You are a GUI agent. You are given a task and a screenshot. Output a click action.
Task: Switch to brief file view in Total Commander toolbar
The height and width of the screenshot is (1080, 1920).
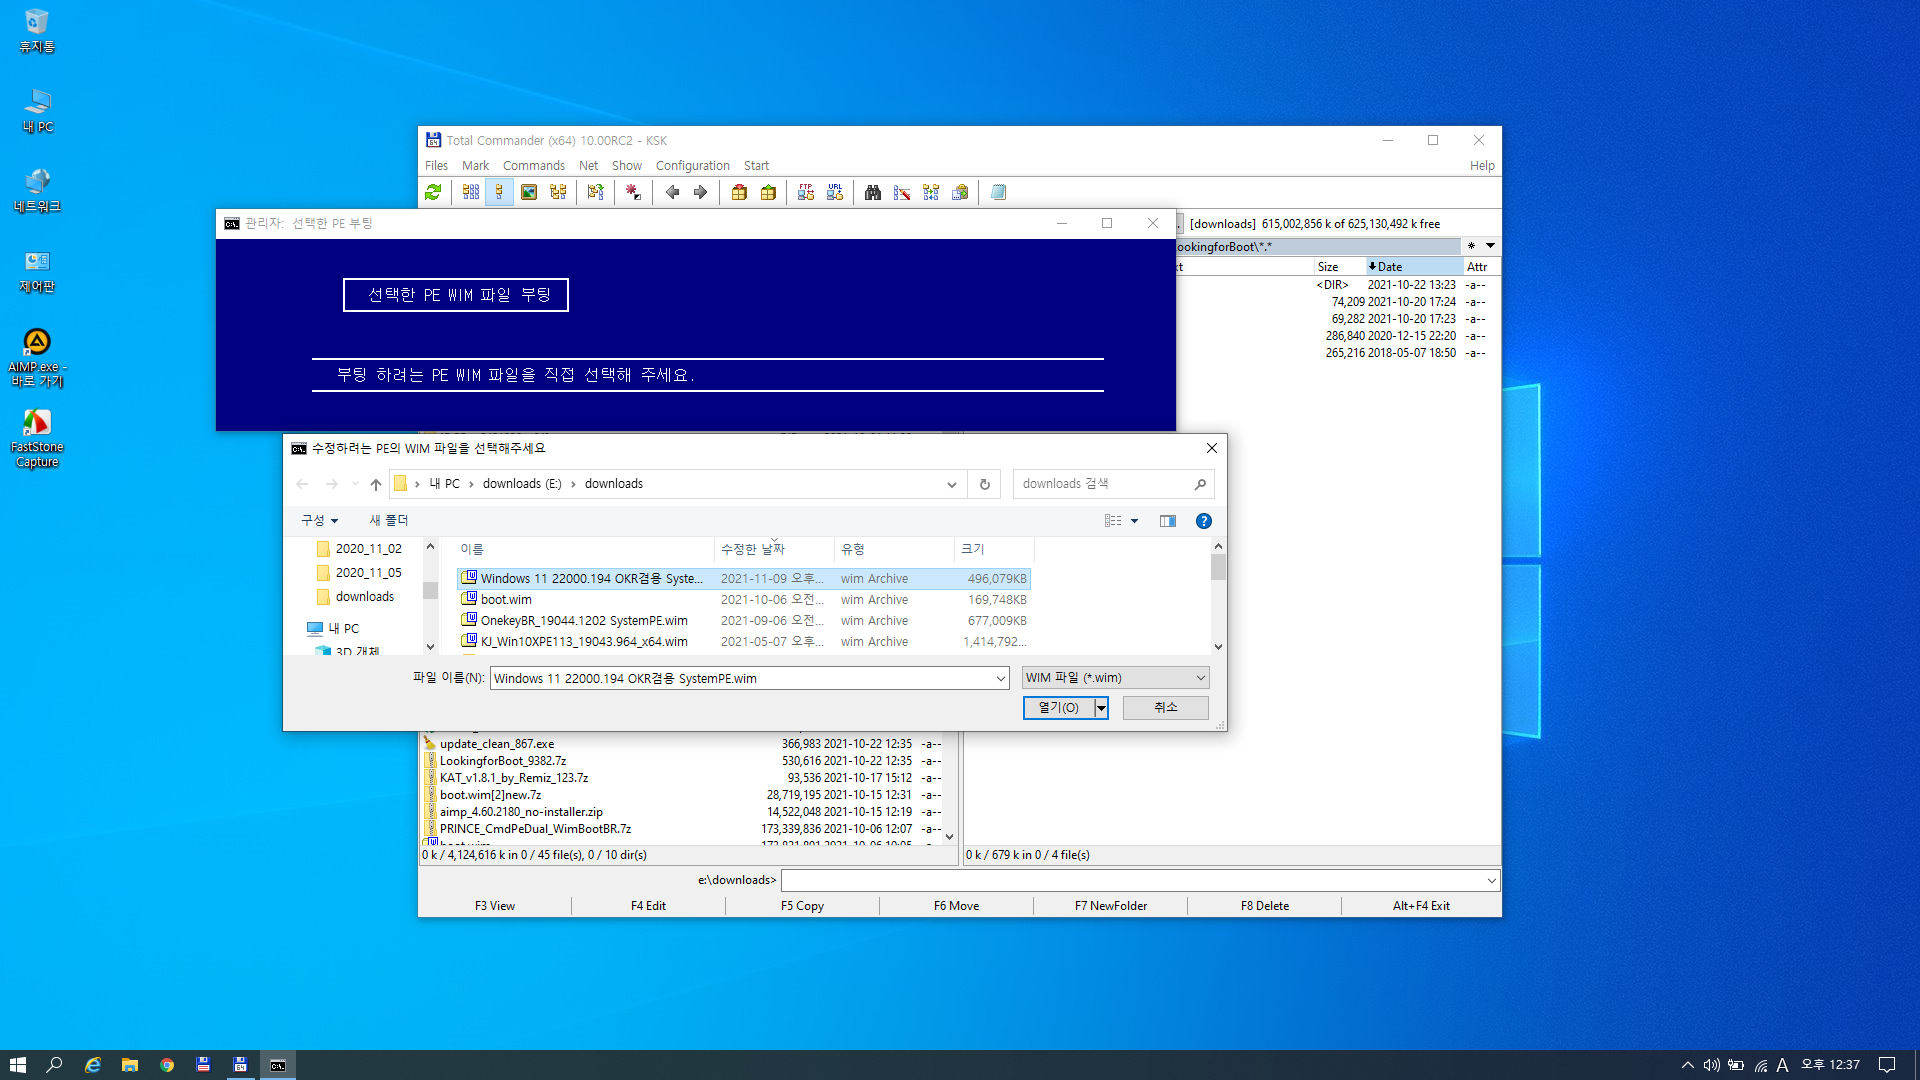[x=471, y=192]
